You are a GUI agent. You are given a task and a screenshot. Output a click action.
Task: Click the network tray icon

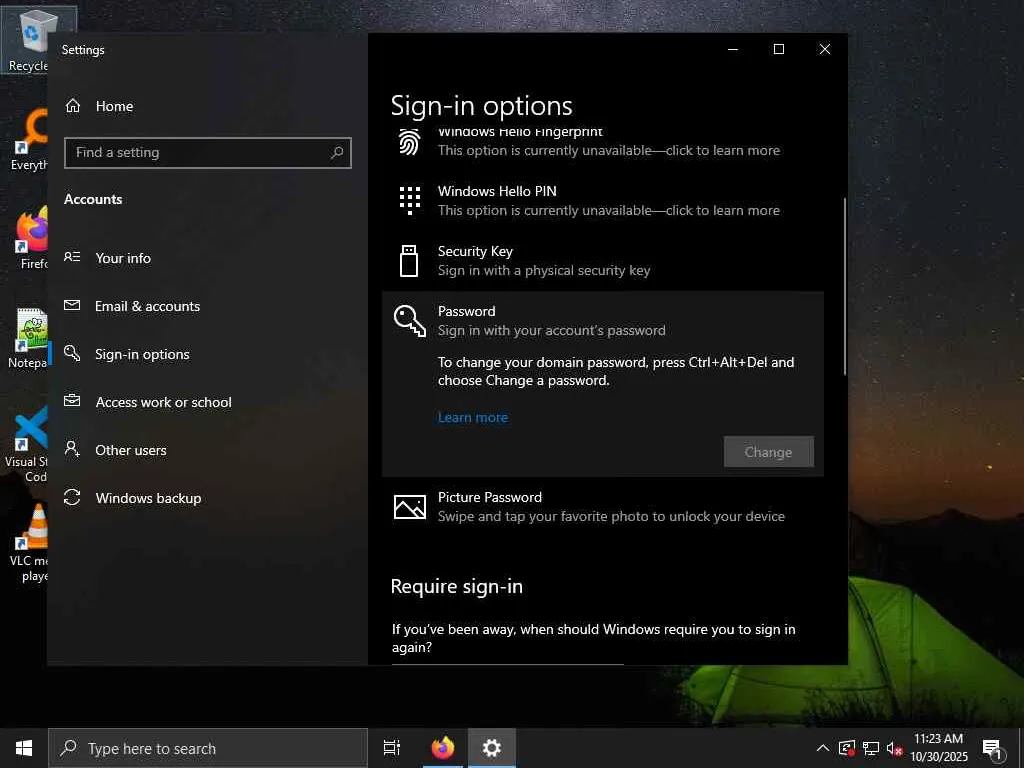tap(871, 748)
